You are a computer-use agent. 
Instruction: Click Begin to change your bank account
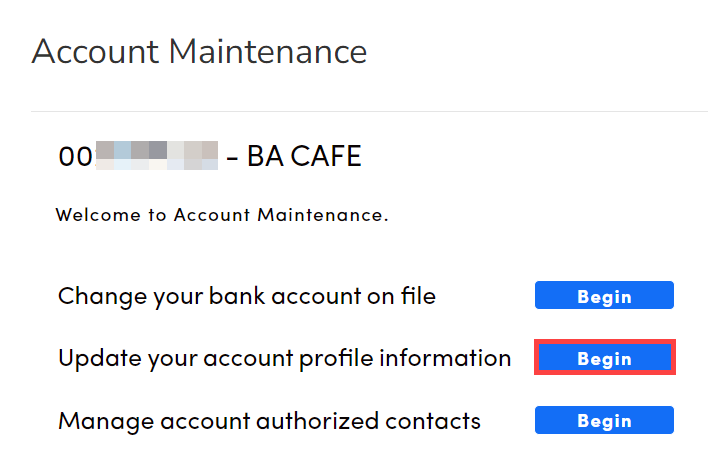(604, 296)
